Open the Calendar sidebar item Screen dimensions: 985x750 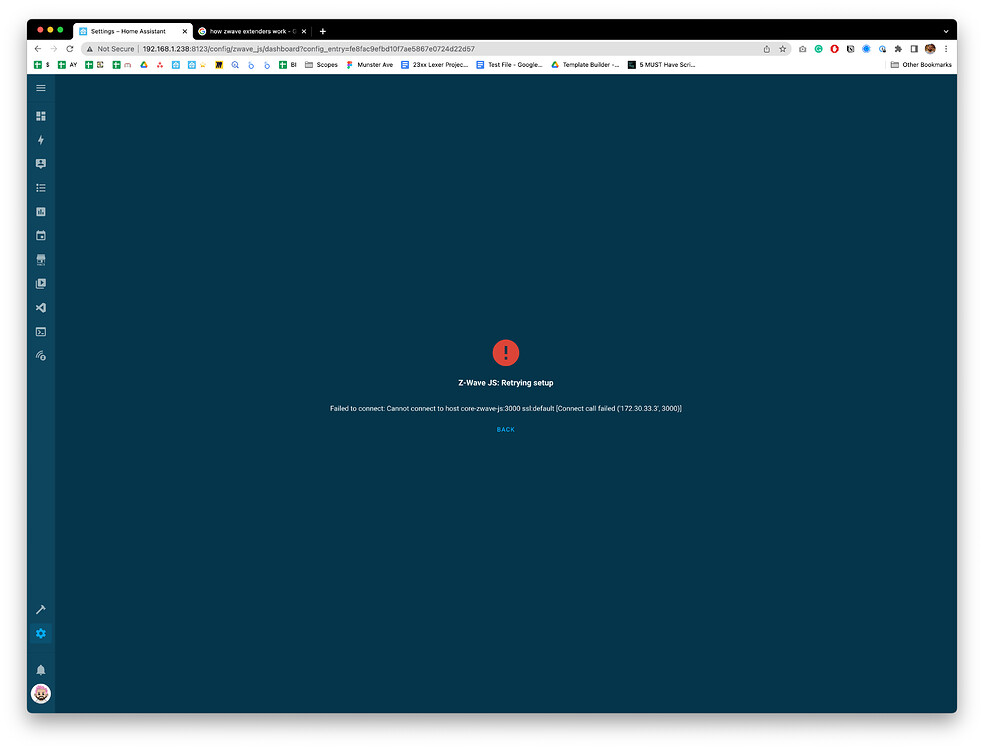(40, 235)
